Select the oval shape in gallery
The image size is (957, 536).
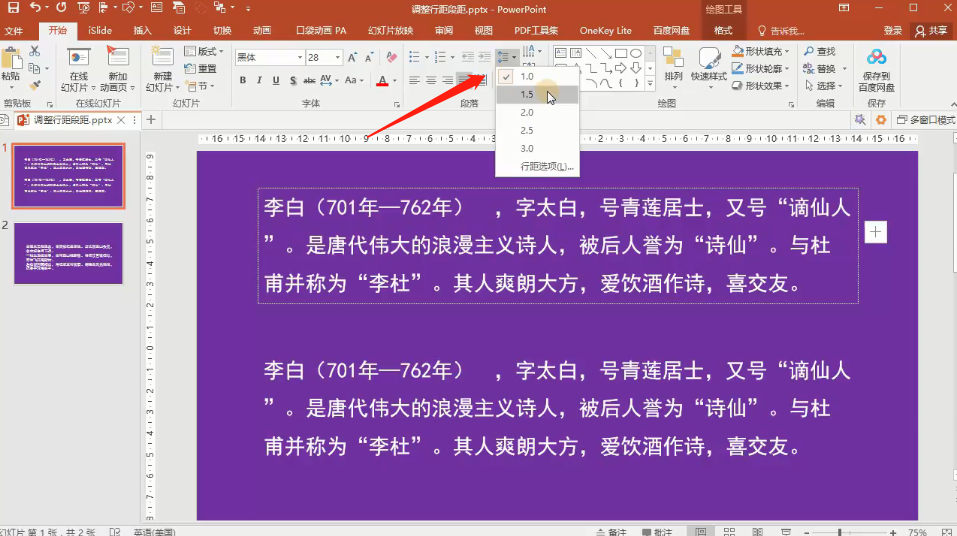coord(635,53)
